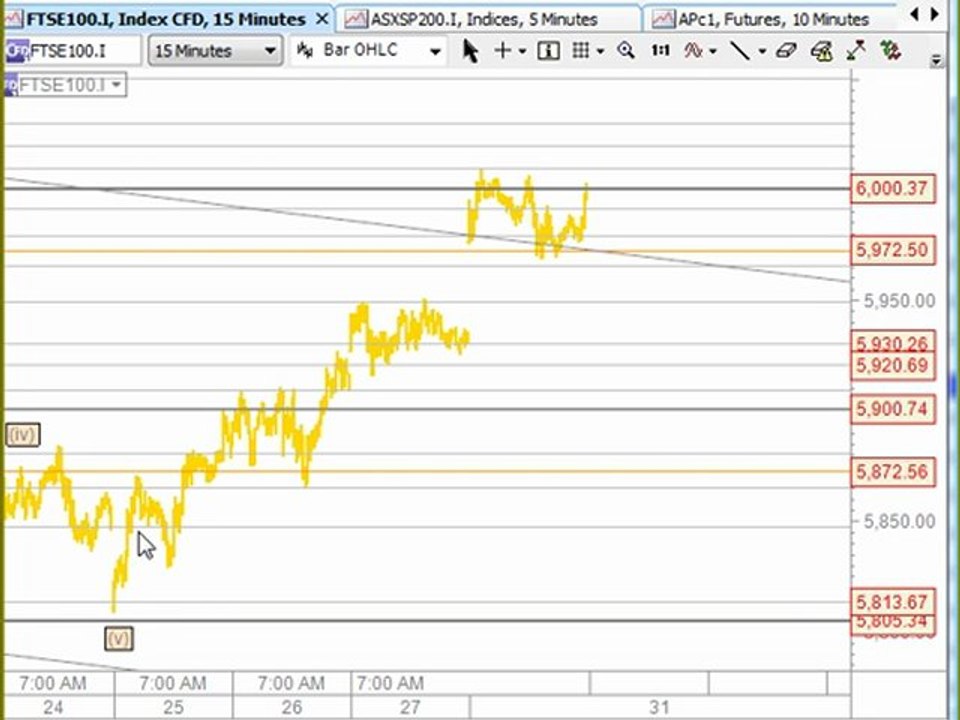Screen dimensions: 960x720
Task: Open the Bar OHLC chart type dropdown
Action: (367, 51)
